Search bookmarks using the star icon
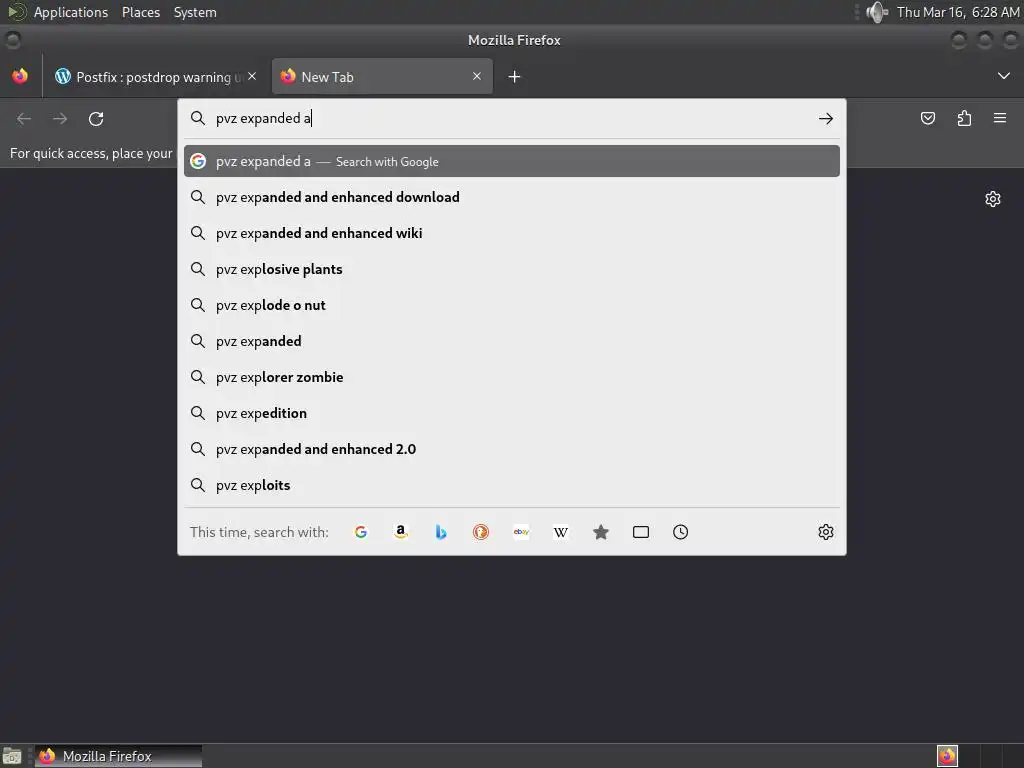 601,532
